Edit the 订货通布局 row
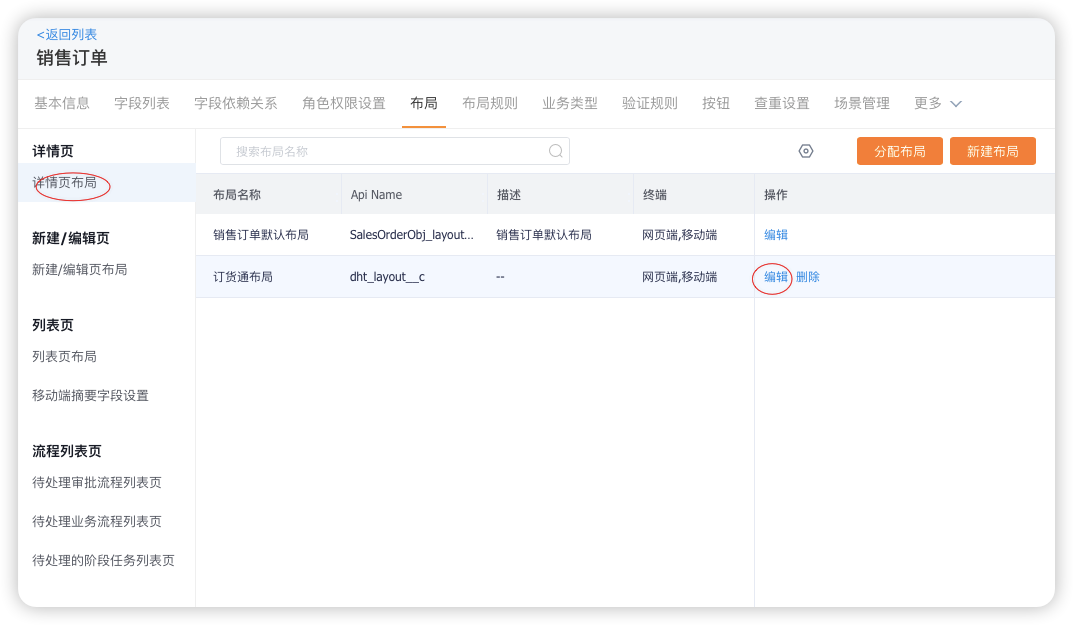This screenshot has width=1073, height=625. tap(775, 277)
